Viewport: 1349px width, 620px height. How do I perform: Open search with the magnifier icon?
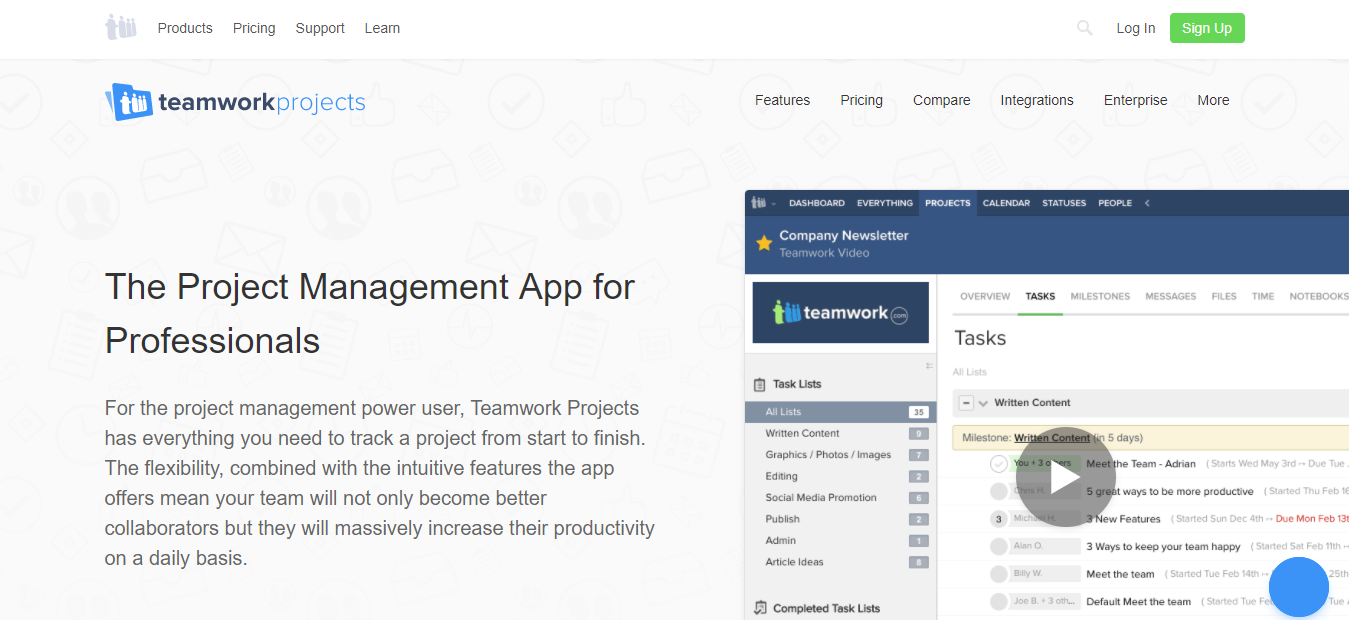[1084, 28]
